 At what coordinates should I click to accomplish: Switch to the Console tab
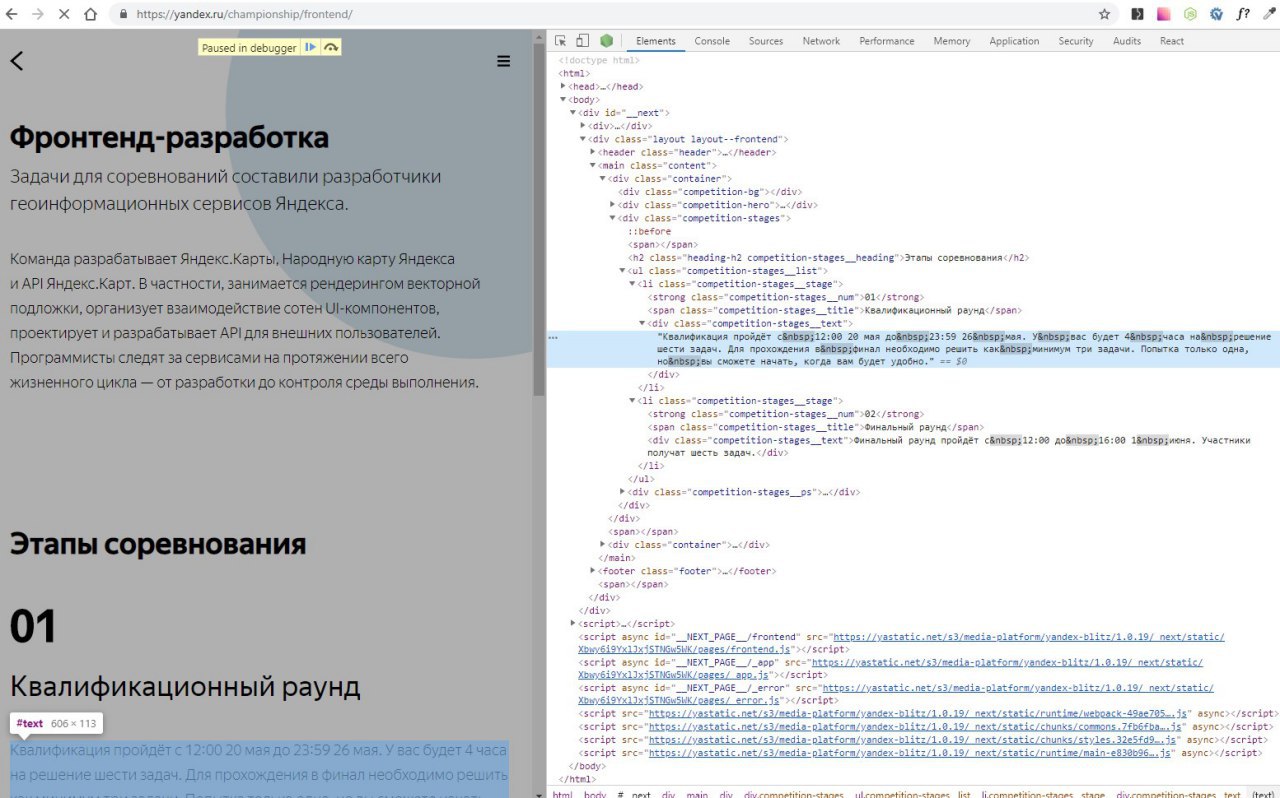[712, 41]
